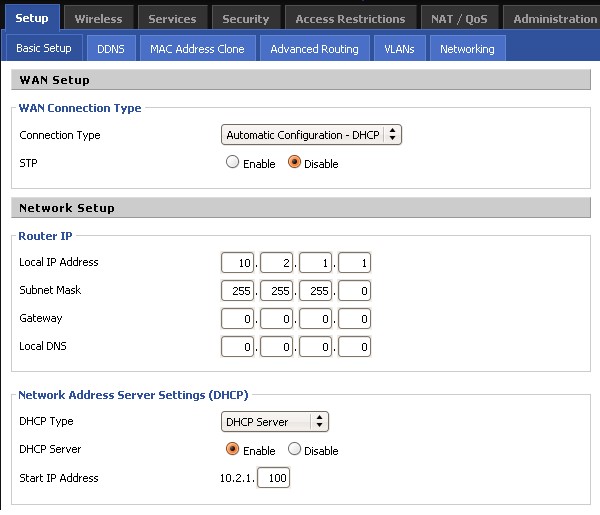The image size is (600, 515).
Task: Click Local IP second octet field
Action: click(276, 262)
